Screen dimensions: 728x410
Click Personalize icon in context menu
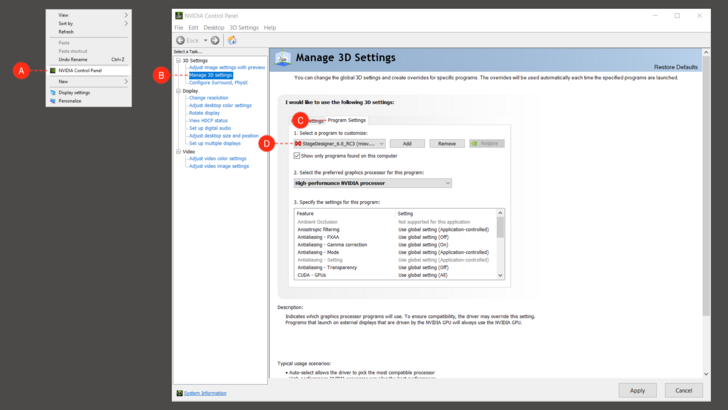coord(53,101)
